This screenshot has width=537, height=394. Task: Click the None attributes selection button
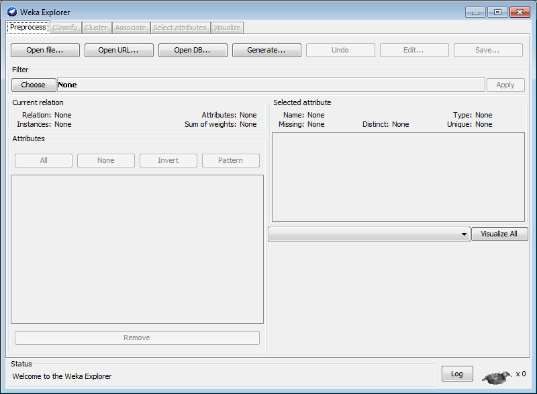click(x=106, y=160)
